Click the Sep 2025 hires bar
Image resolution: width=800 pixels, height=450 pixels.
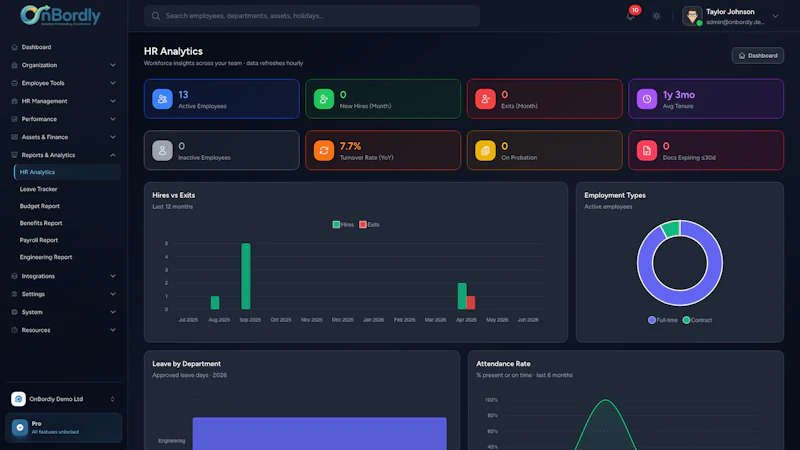pyautogui.click(x=246, y=276)
